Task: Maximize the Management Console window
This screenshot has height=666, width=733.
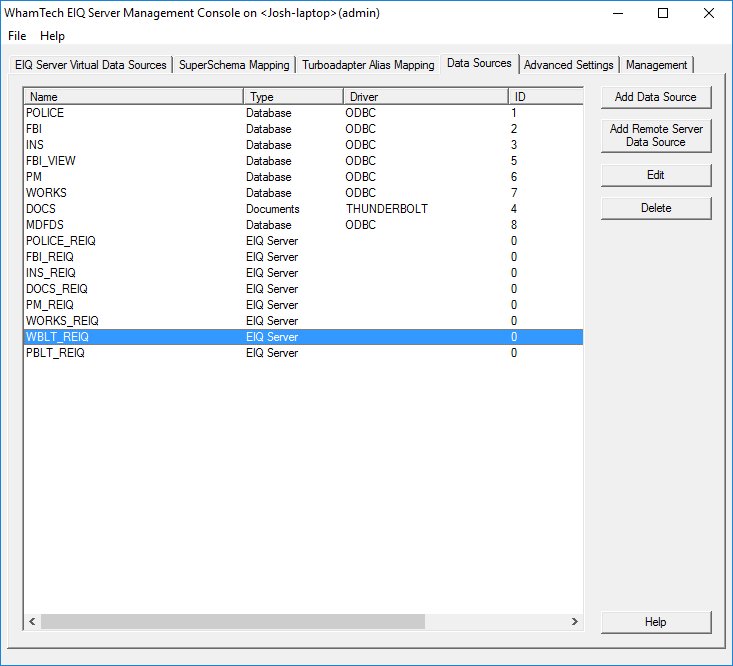Action: click(x=663, y=13)
